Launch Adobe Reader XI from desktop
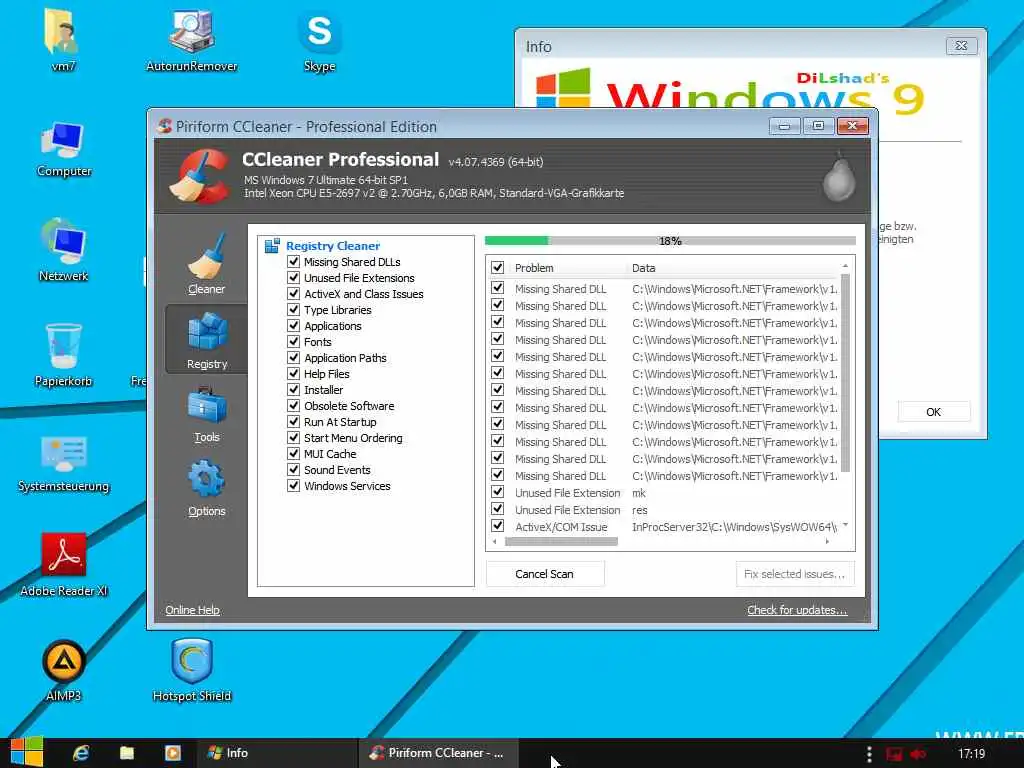This screenshot has width=1024, height=768. click(x=63, y=565)
